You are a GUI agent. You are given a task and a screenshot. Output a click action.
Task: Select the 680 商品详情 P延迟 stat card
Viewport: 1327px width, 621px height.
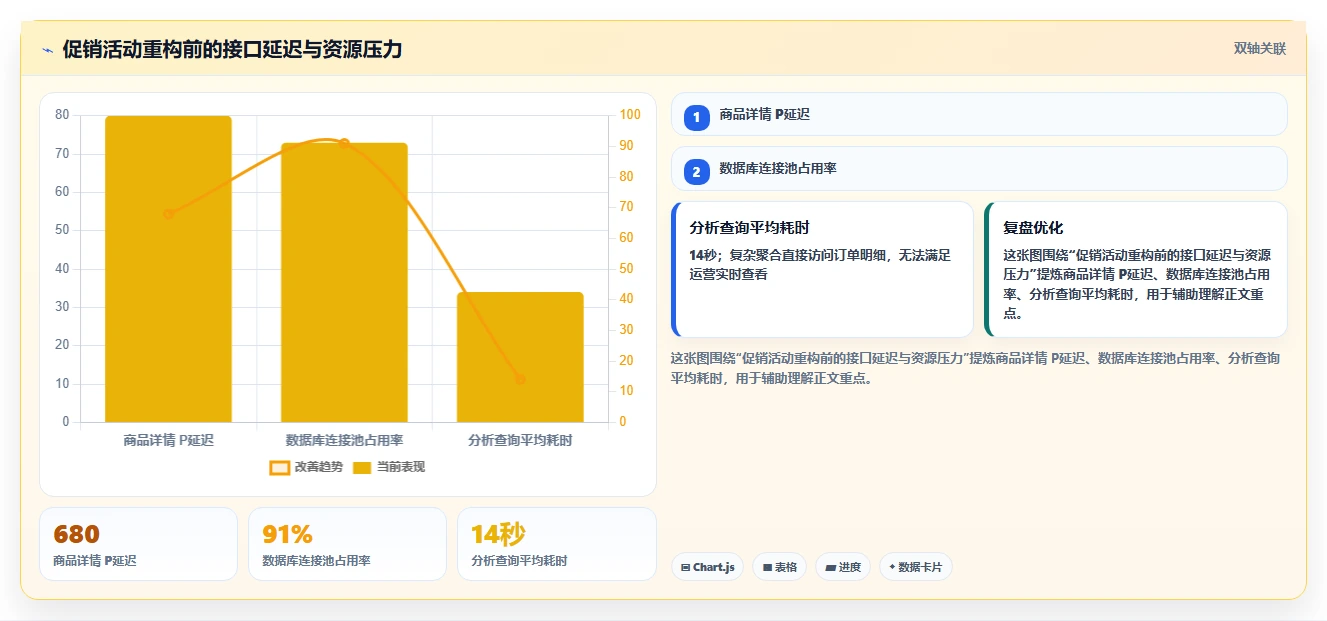point(139,544)
